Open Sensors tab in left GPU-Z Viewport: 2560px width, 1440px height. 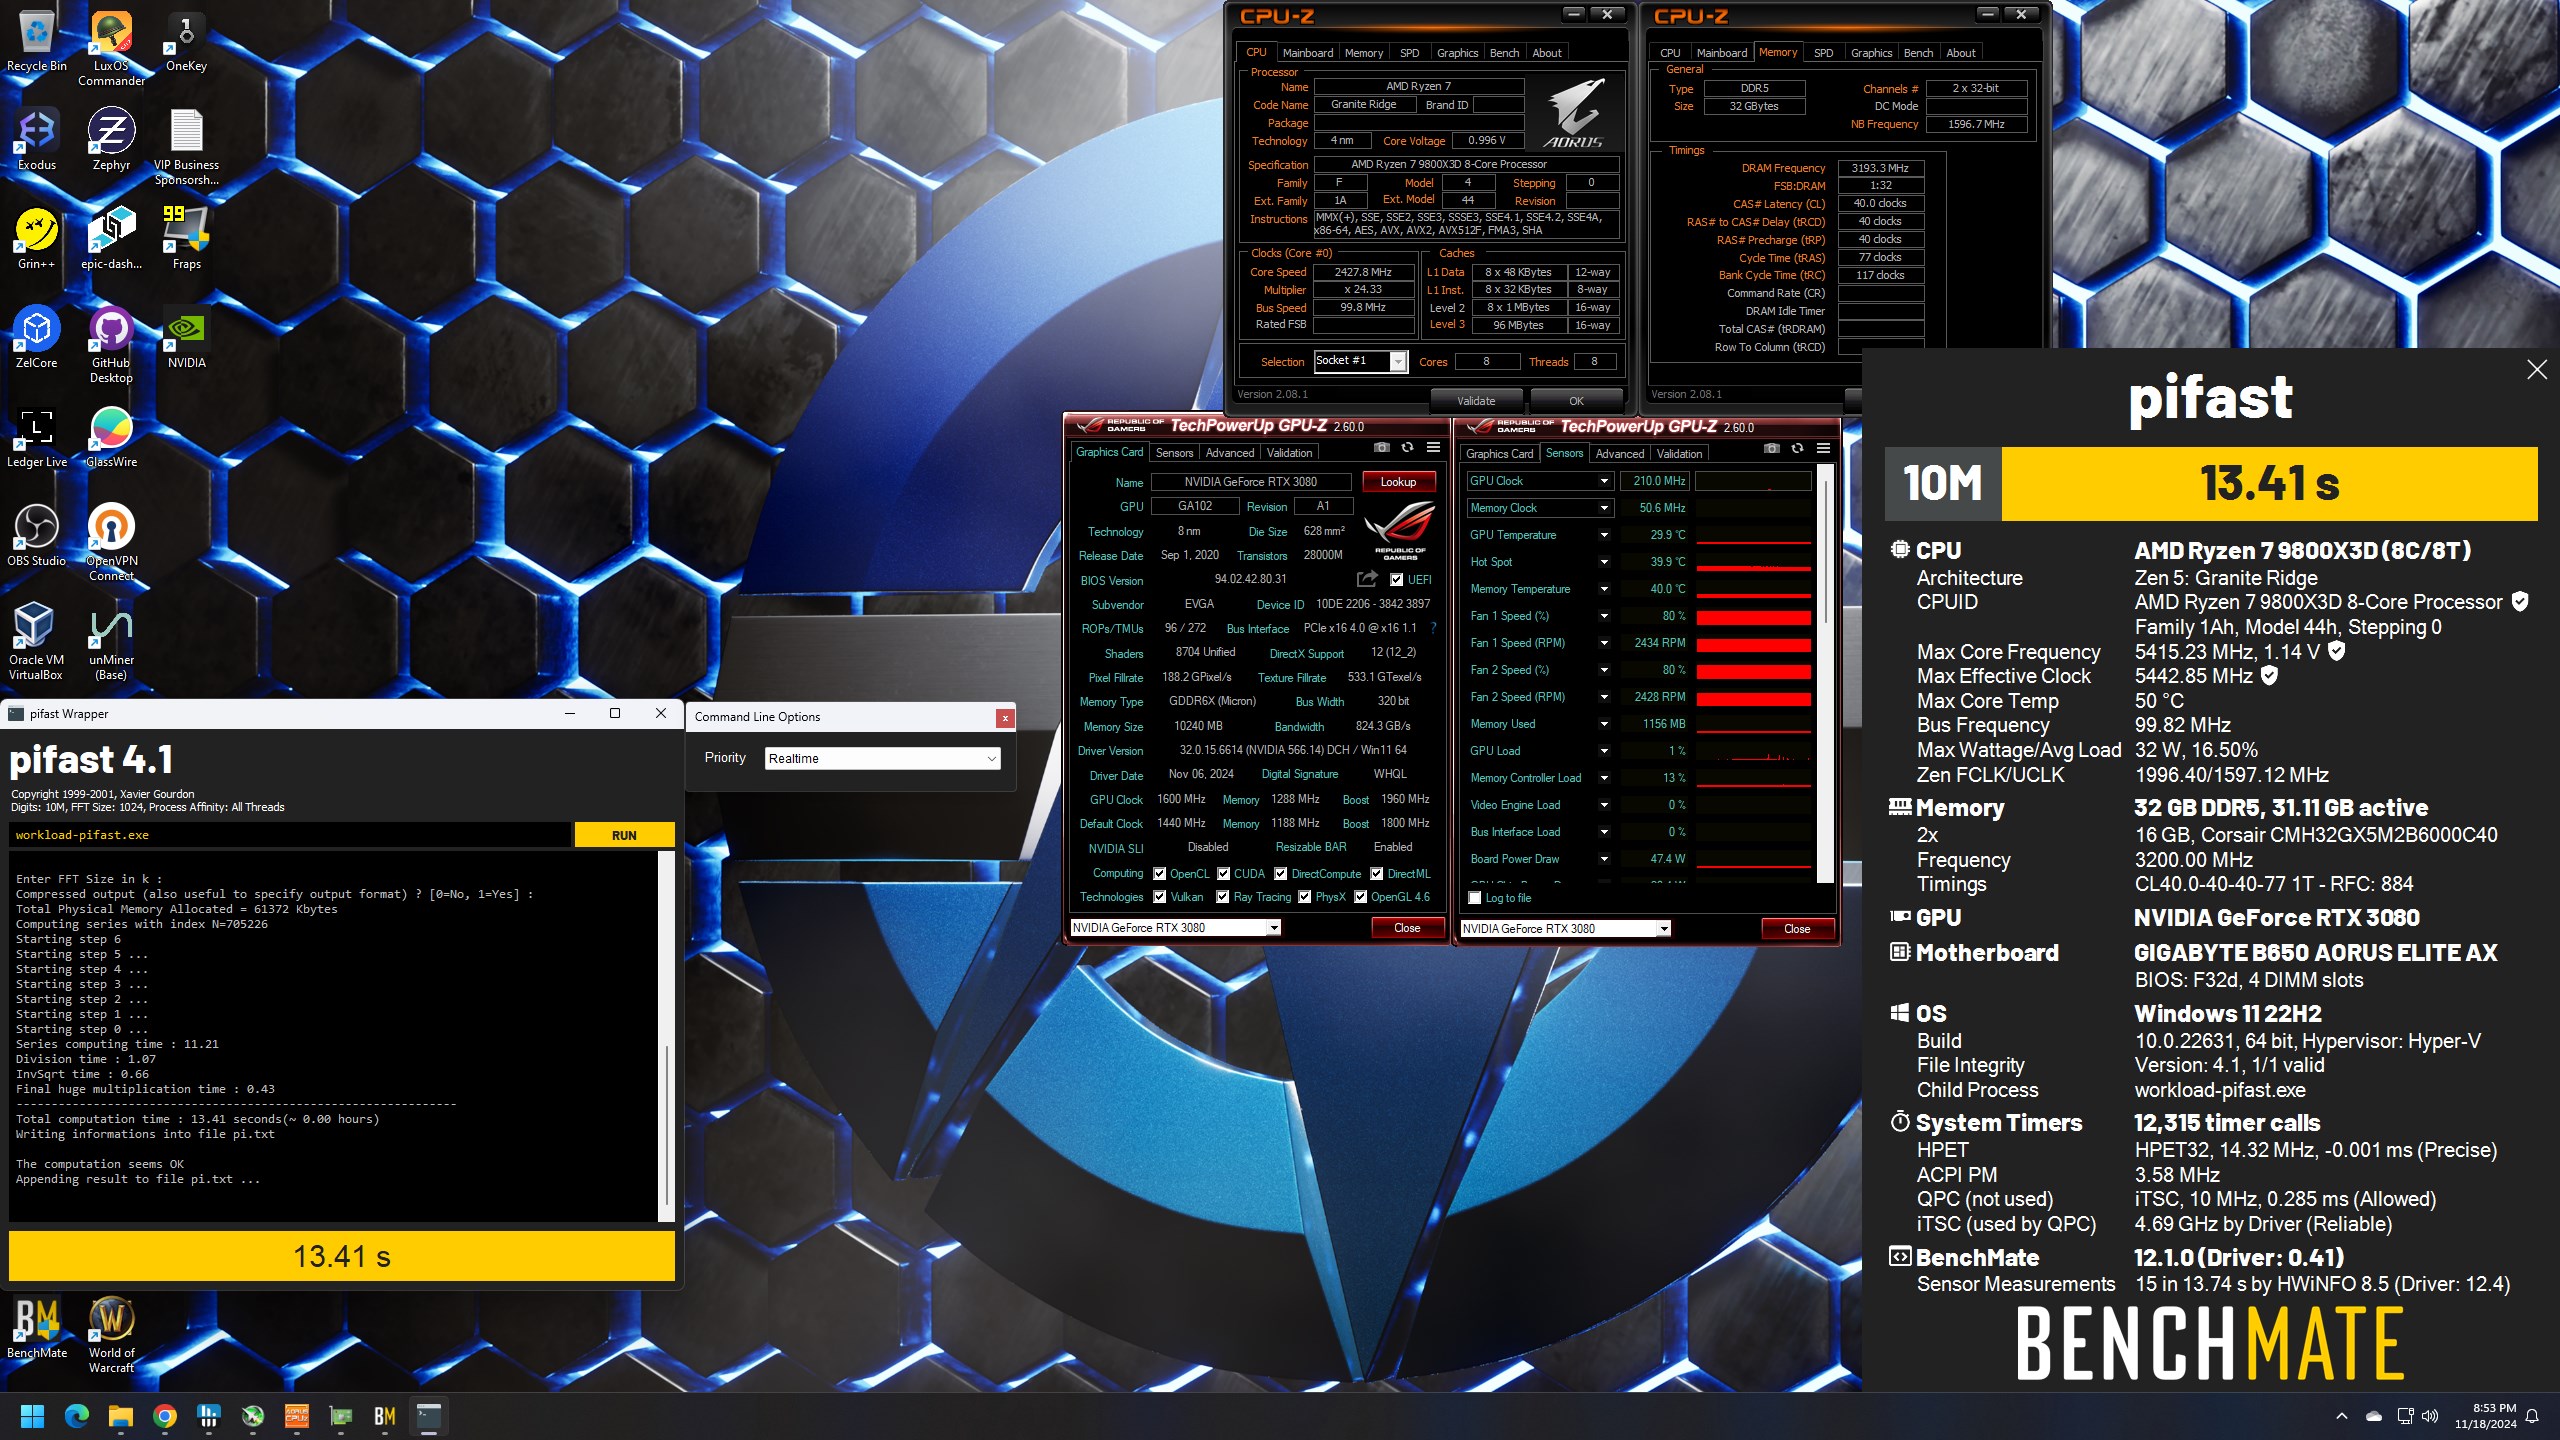pos(1174,453)
